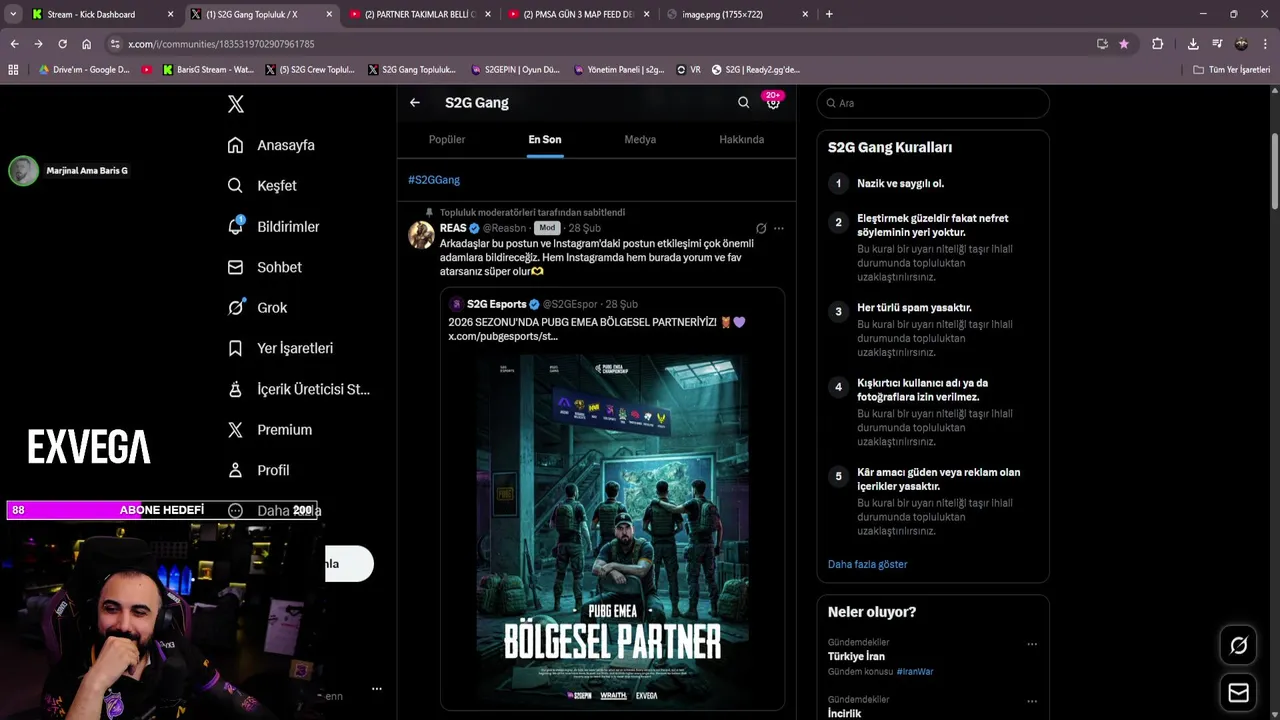This screenshot has height=720, width=1280.
Task: Open Grok from sidebar
Action: [257, 308]
